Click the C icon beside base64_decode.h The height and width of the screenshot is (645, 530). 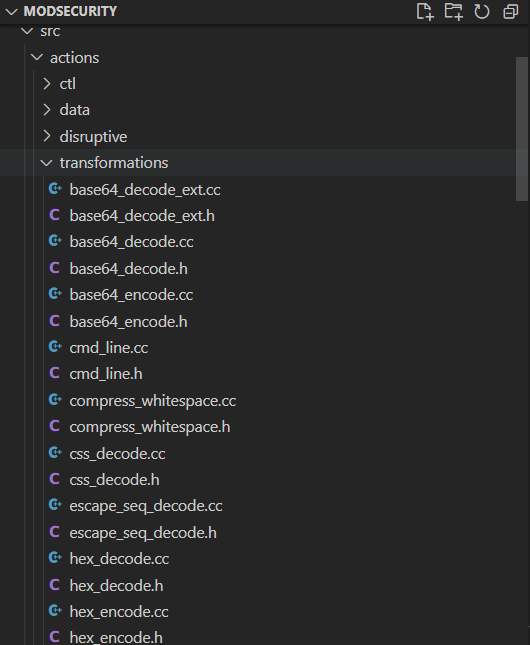point(54,268)
